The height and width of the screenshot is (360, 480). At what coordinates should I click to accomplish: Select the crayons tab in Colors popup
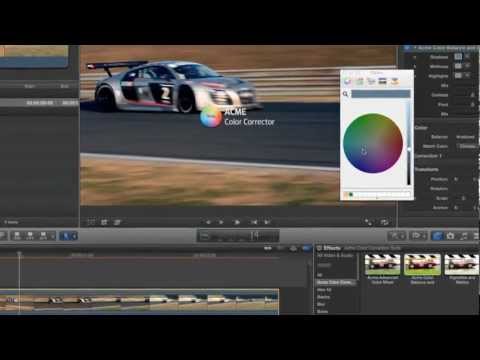point(395,81)
